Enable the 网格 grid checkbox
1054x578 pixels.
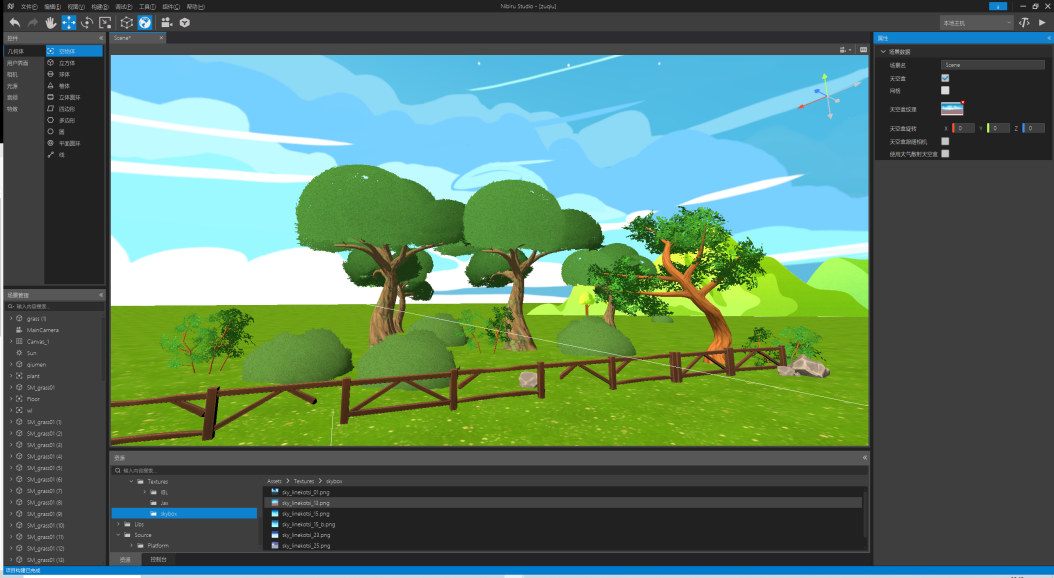pos(945,90)
